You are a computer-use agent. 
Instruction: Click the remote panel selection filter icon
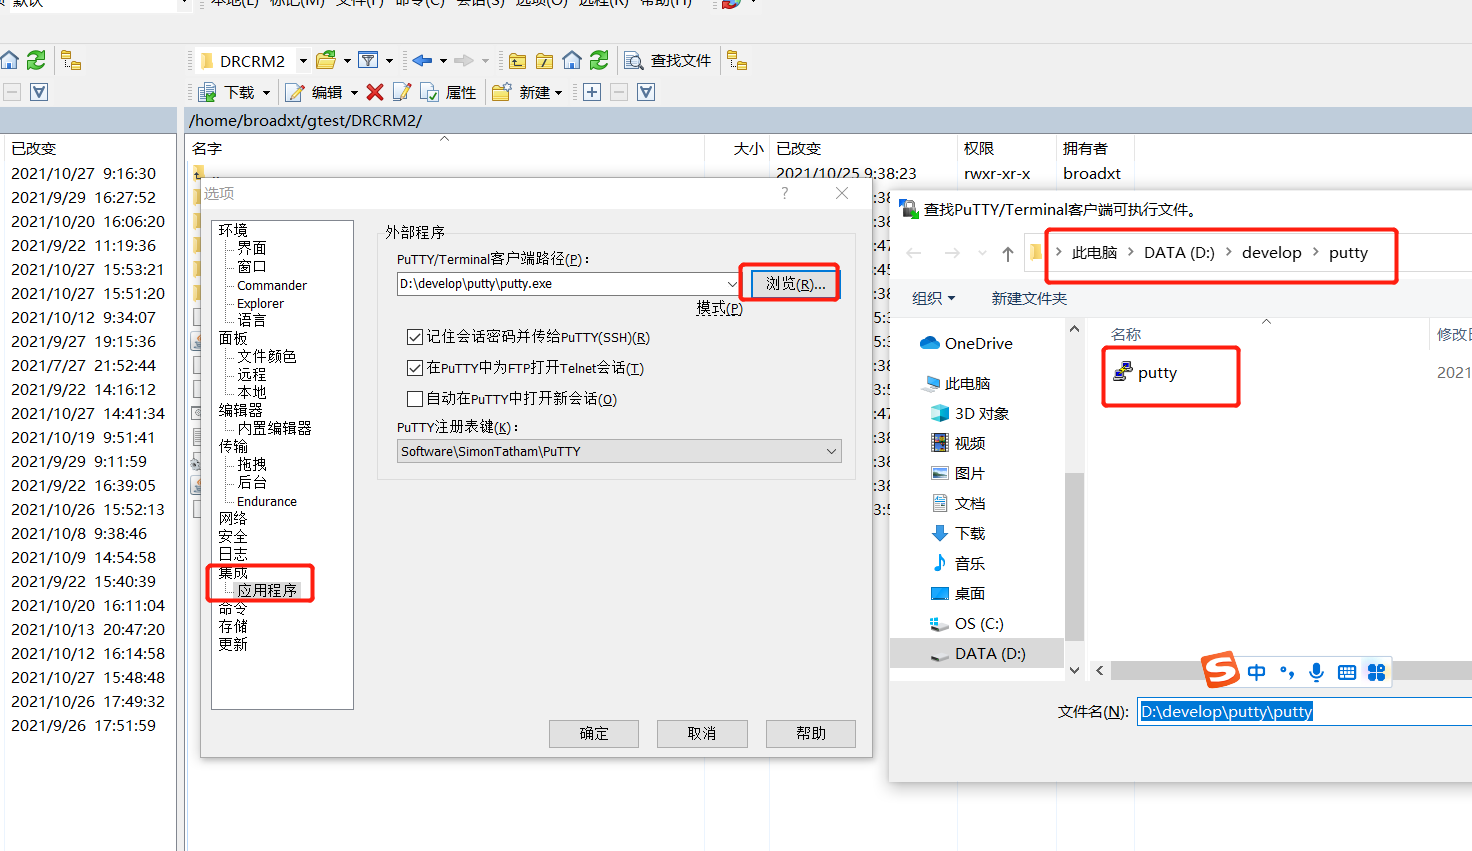(646, 92)
